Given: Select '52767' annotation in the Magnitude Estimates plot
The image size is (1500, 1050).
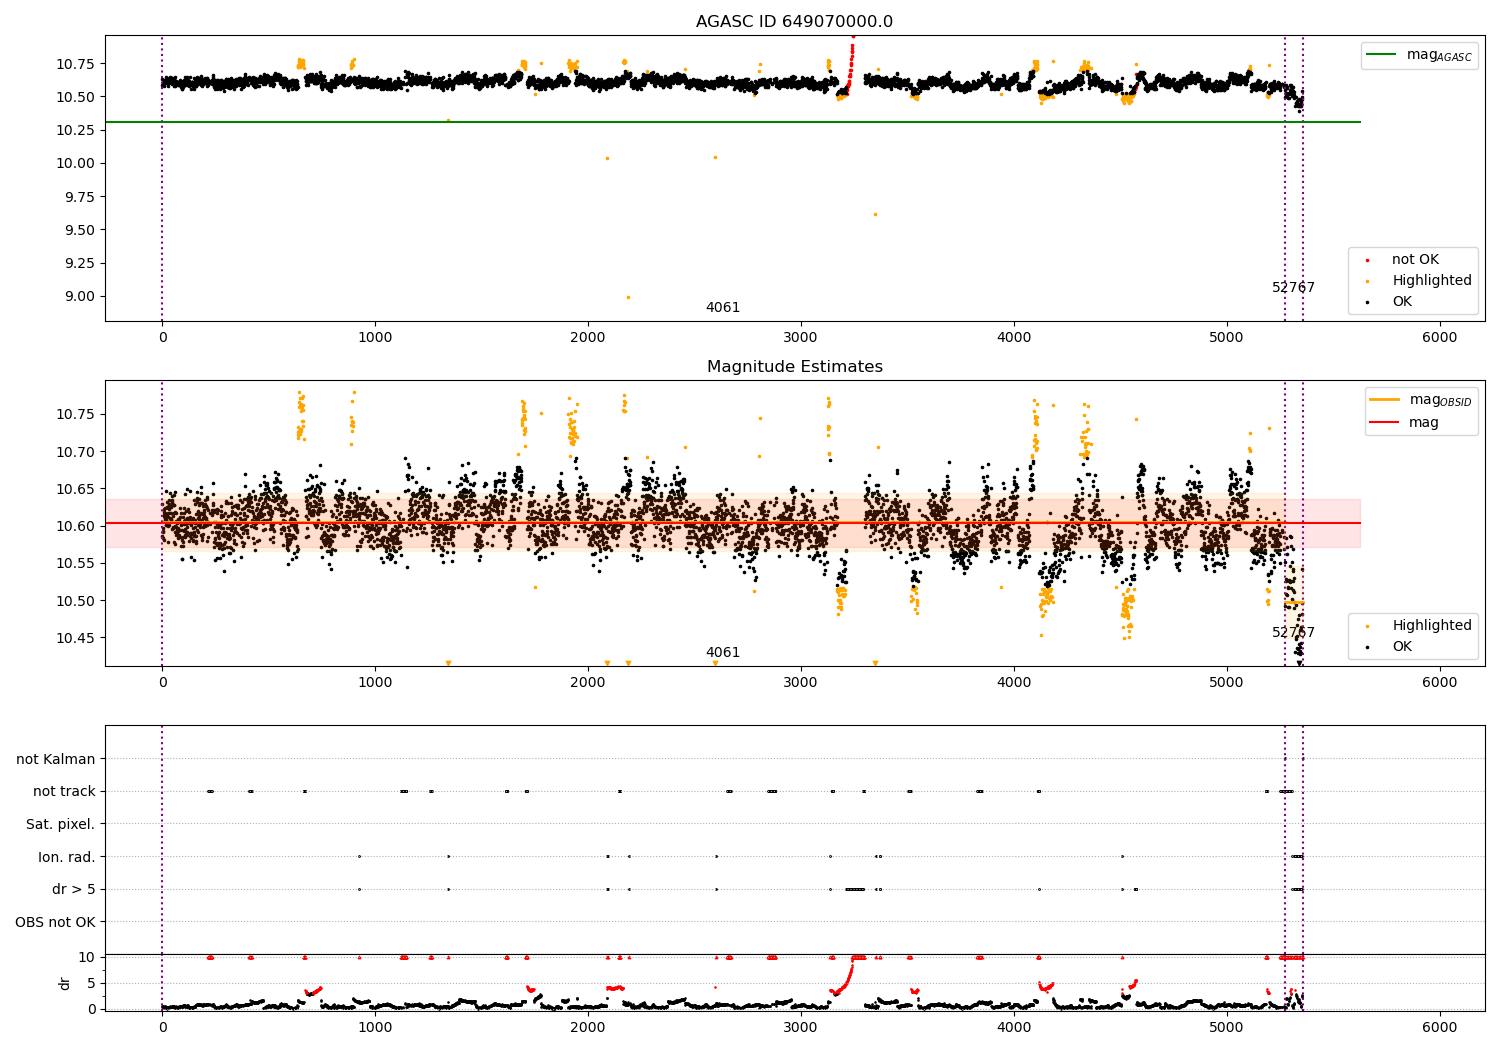Looking at the screenshot, I should [1293, 633].
